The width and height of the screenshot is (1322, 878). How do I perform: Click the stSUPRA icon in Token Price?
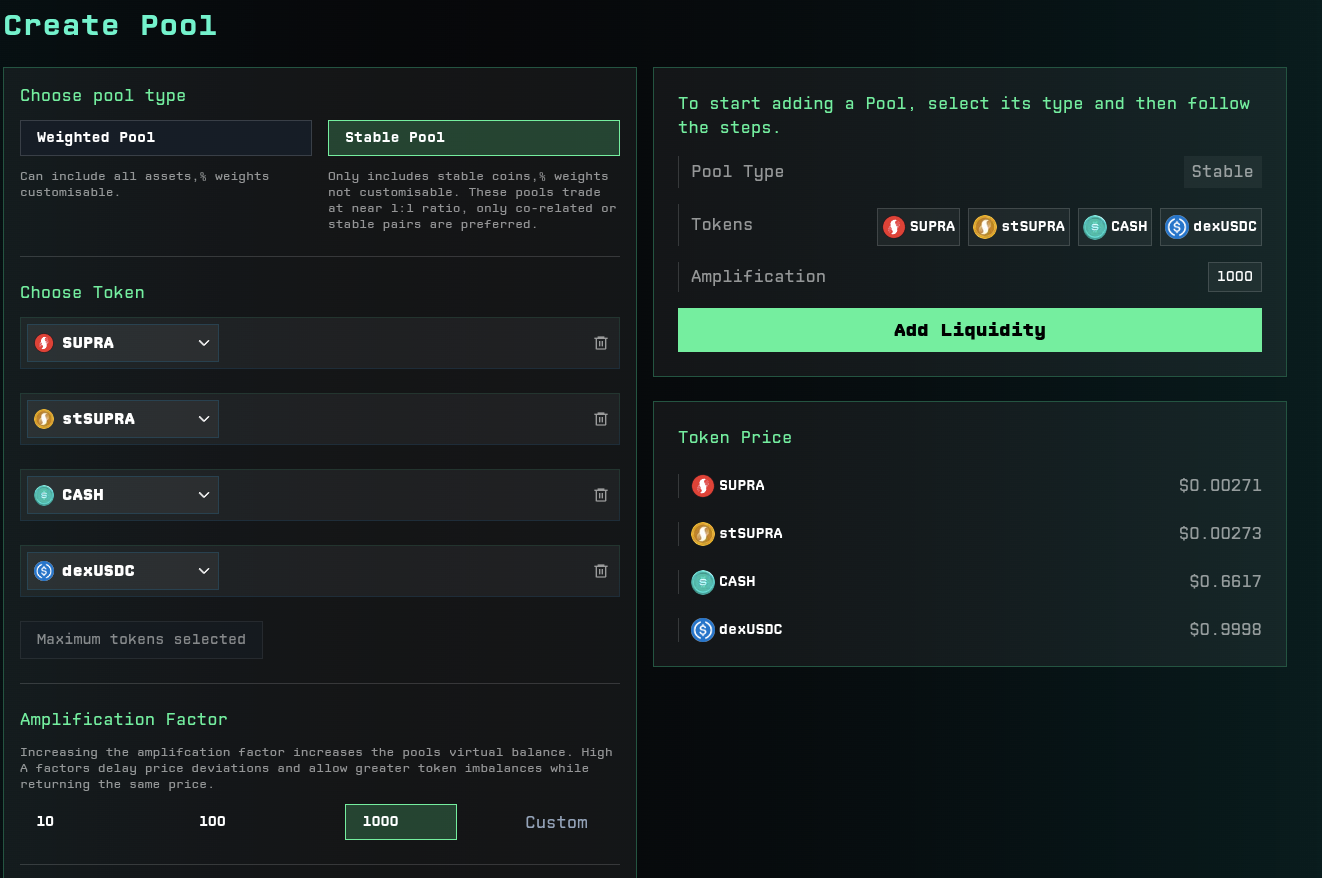pos(703,534)
